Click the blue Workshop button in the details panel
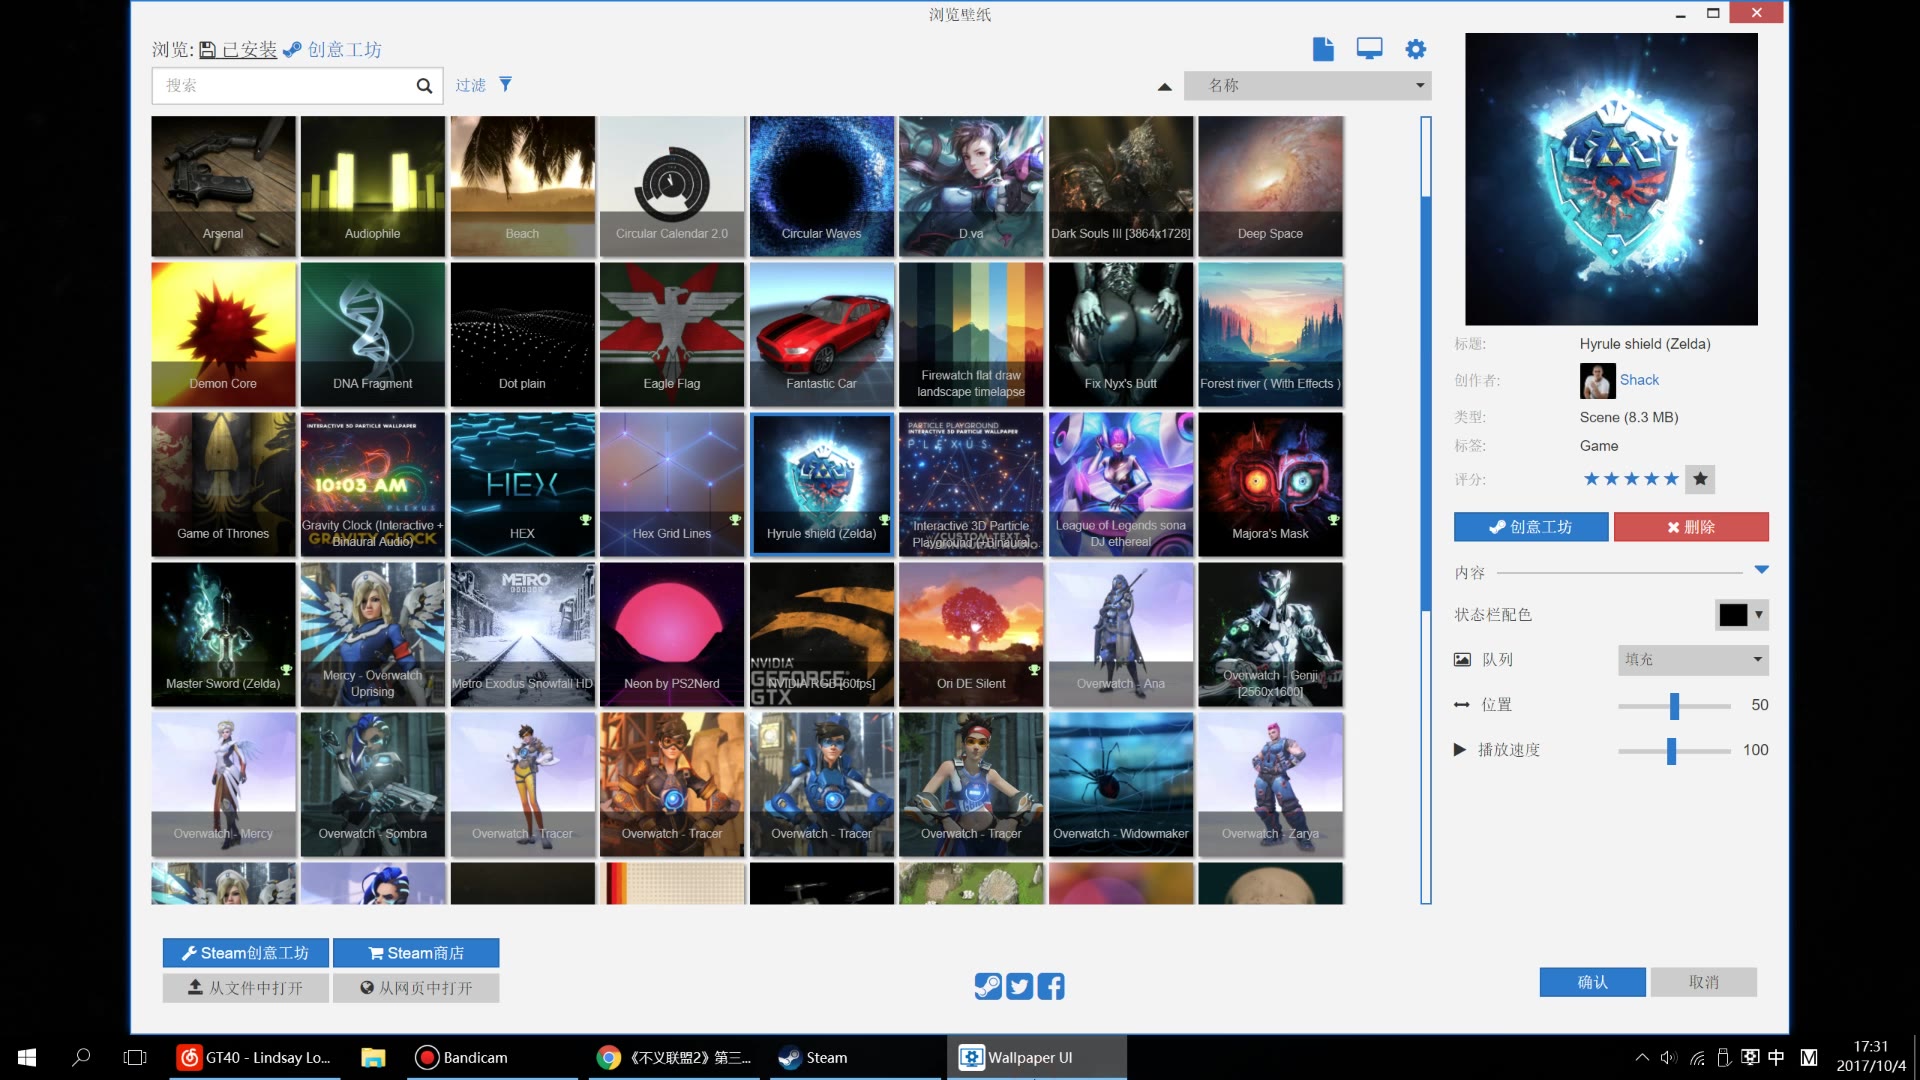 pos(1531,527)
